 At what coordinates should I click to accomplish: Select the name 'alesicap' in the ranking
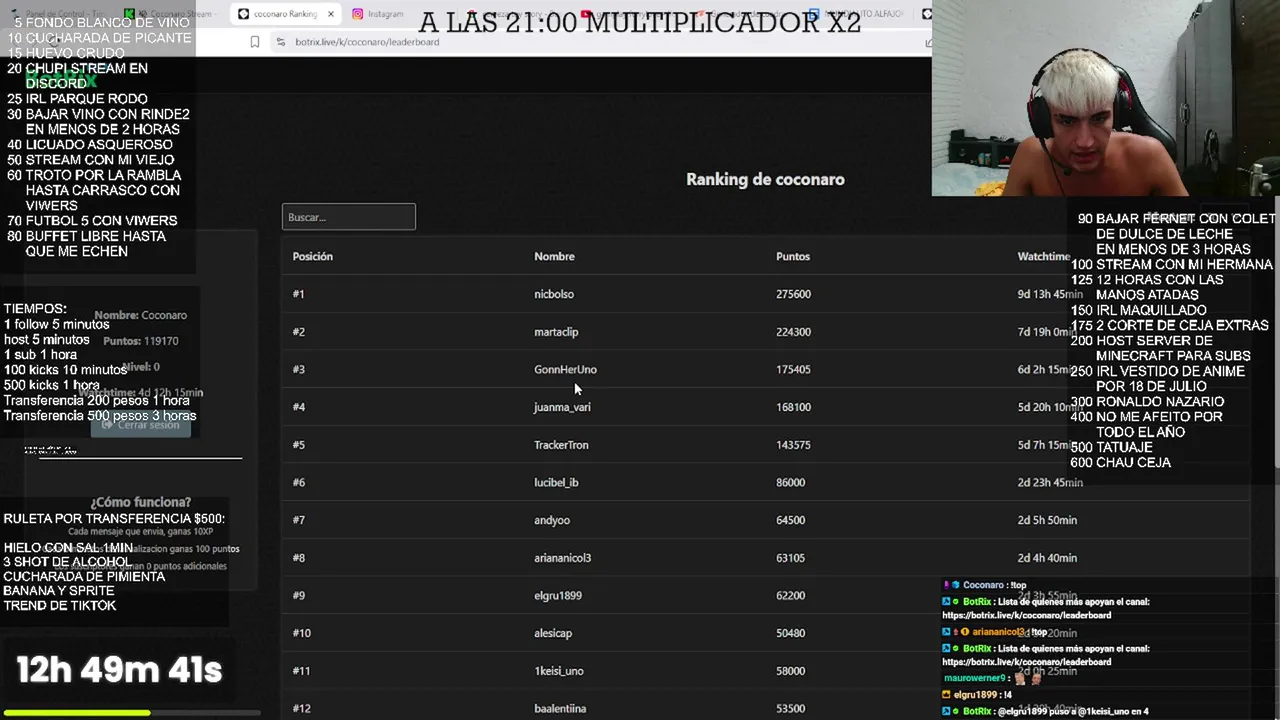553,633
